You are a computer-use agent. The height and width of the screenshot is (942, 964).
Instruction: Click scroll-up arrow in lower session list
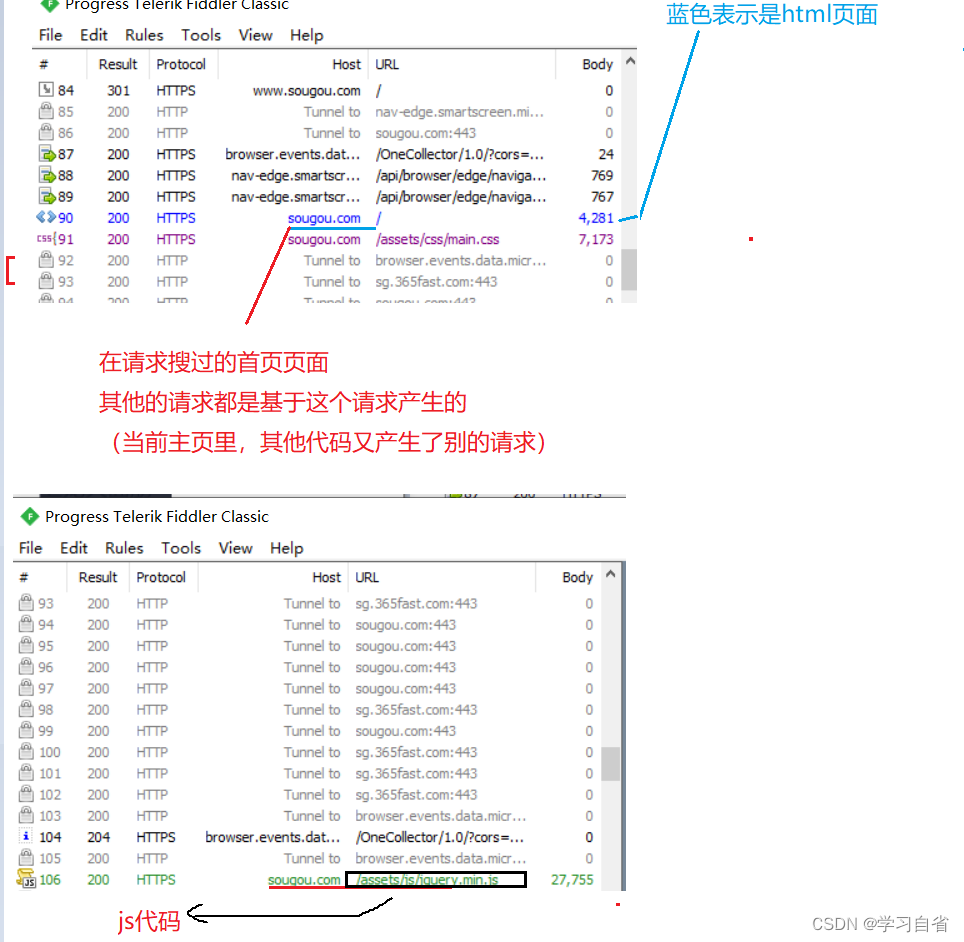pyautogui.click(x=610, y=574)
